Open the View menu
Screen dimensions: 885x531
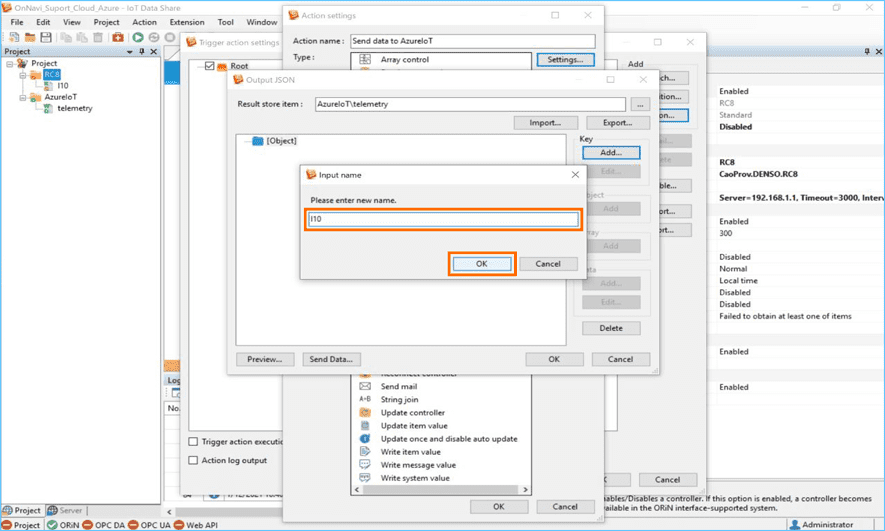click(x=72, y=22)
